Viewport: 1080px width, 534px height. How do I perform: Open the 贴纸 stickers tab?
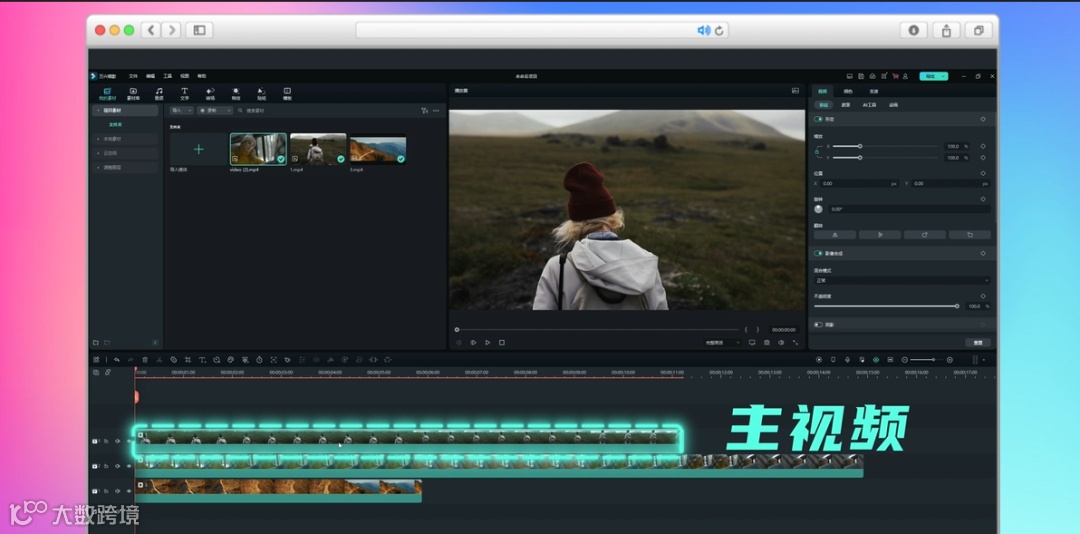[262, 94]
